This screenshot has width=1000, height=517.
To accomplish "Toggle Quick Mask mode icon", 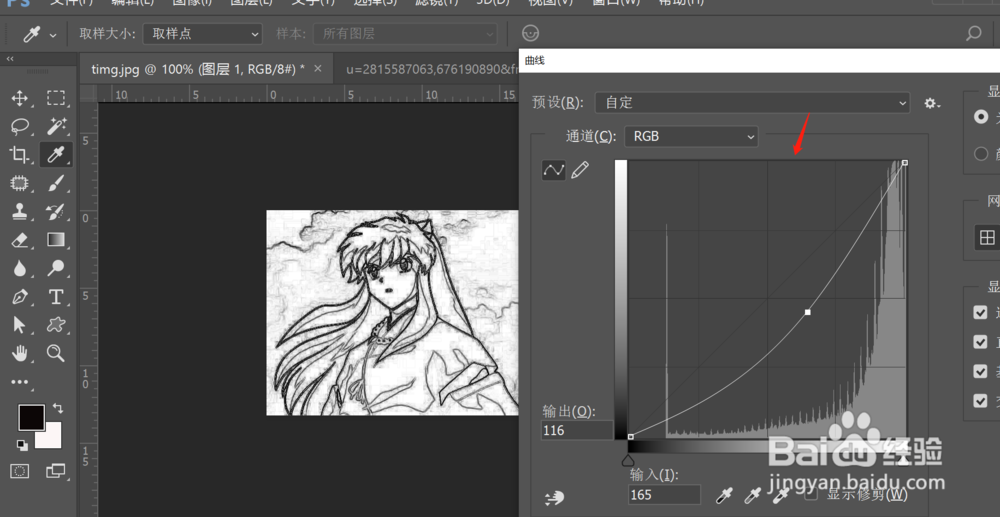I will click(x=20, y=471).
